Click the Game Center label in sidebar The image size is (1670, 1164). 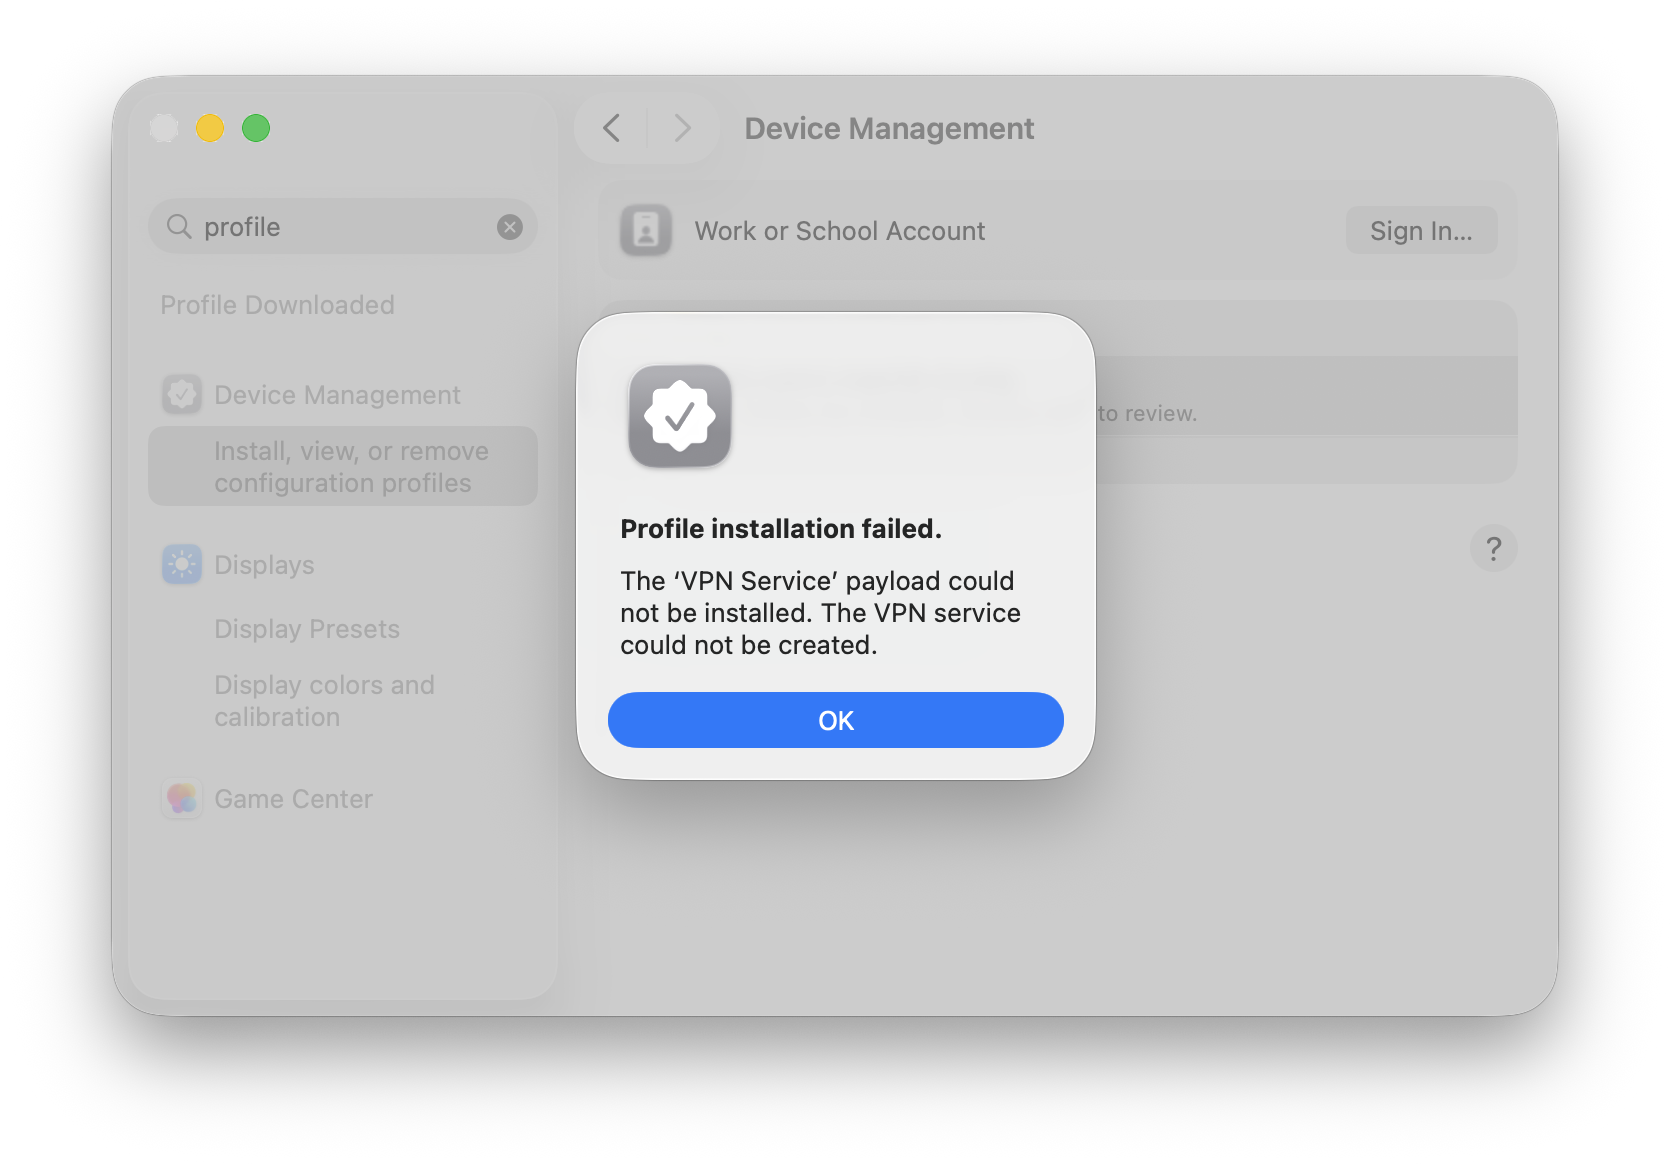pyautogui.click(x=293, y=799)
